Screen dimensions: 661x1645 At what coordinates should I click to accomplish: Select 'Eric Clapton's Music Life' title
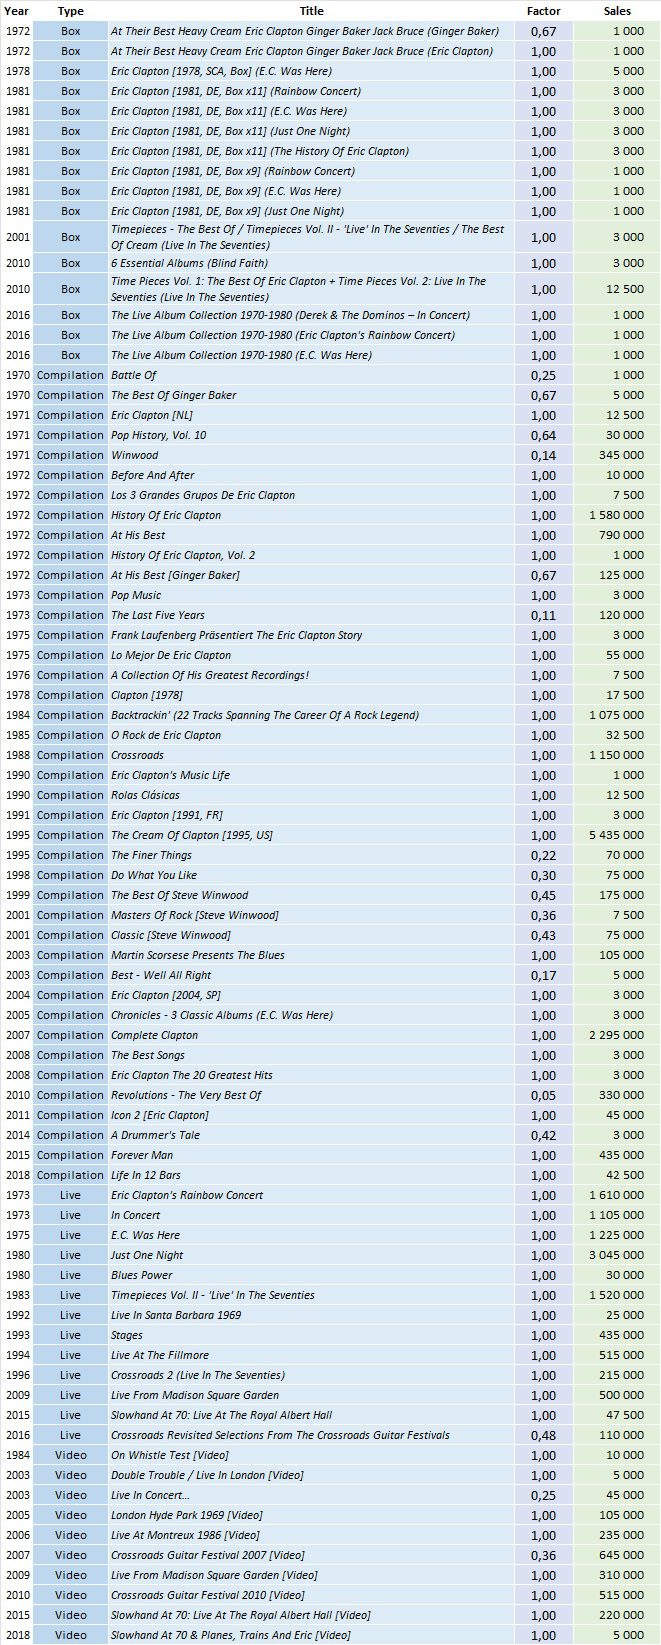click(x=170, y=775)
